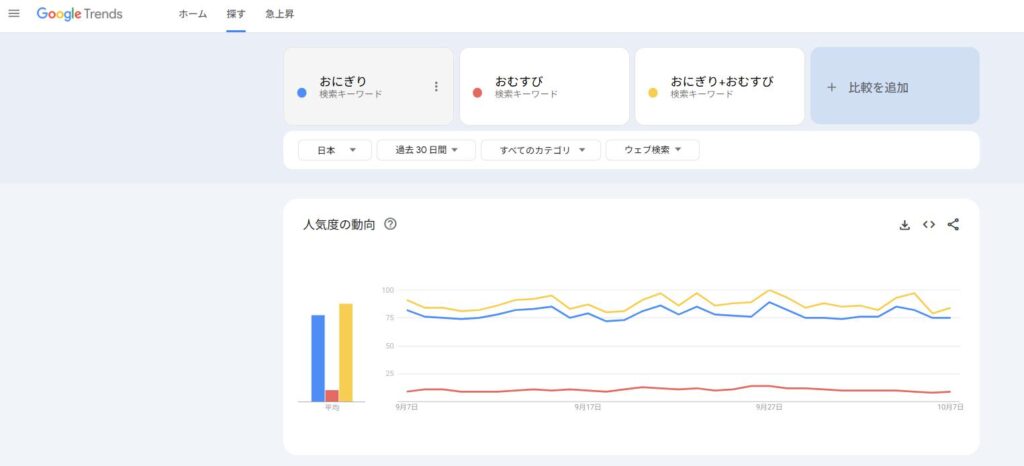
Task: Go to the ホーム tab
Action: [x=193, y=15]
